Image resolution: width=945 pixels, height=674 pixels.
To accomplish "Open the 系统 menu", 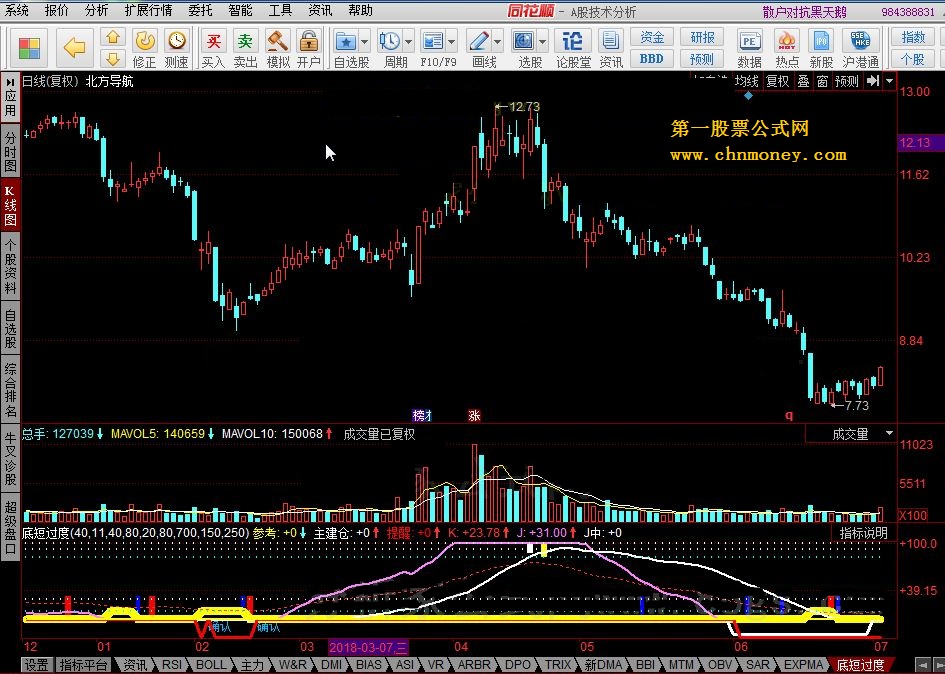I will point(16,10).
